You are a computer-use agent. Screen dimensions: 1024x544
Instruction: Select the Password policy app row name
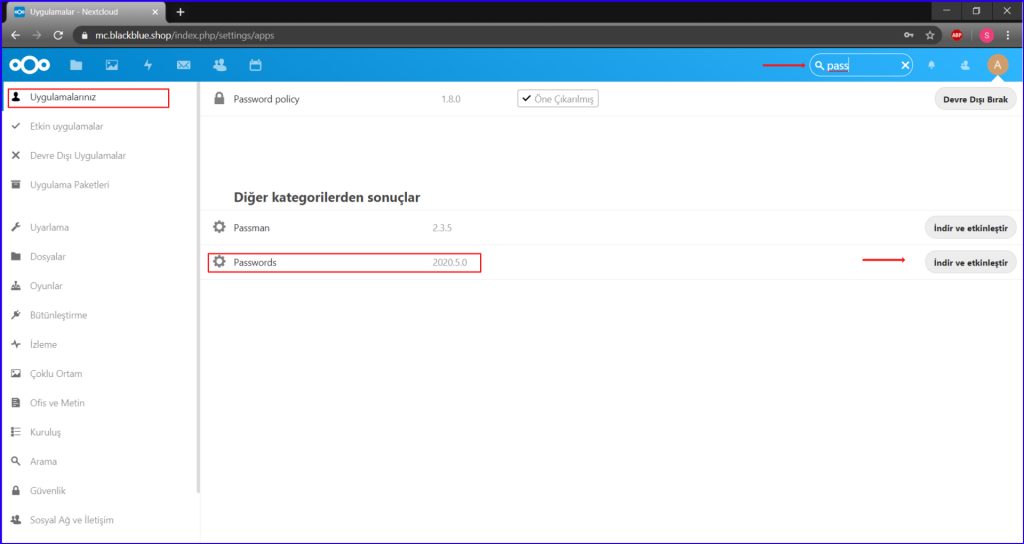tap(266, 99)
